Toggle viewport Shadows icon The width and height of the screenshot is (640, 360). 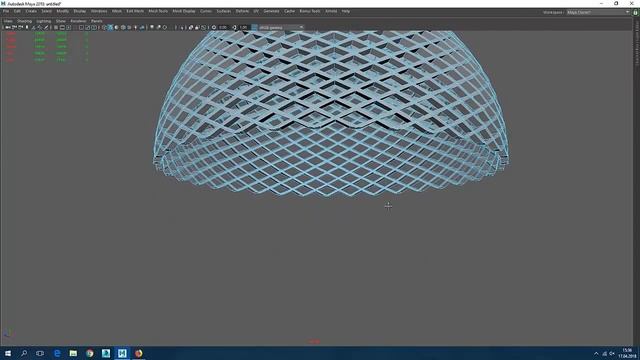[142, 27]
